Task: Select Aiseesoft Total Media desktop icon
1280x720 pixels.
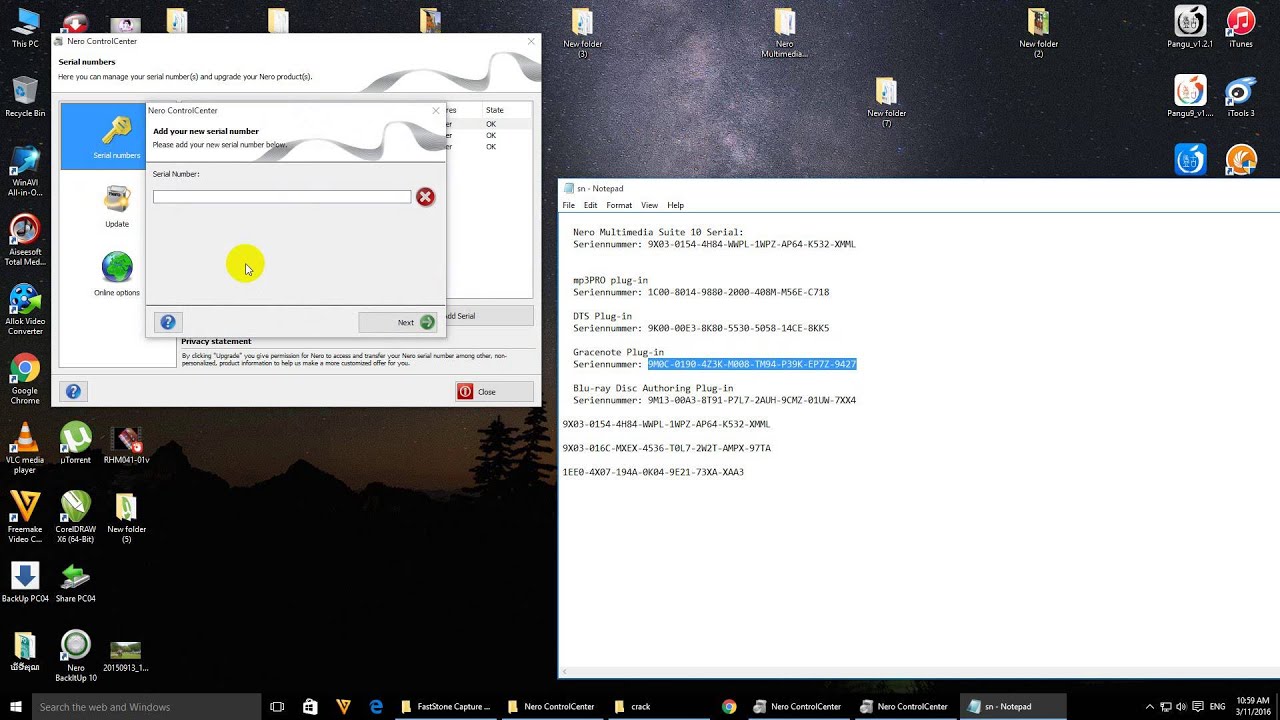Action: pos(26,241)
